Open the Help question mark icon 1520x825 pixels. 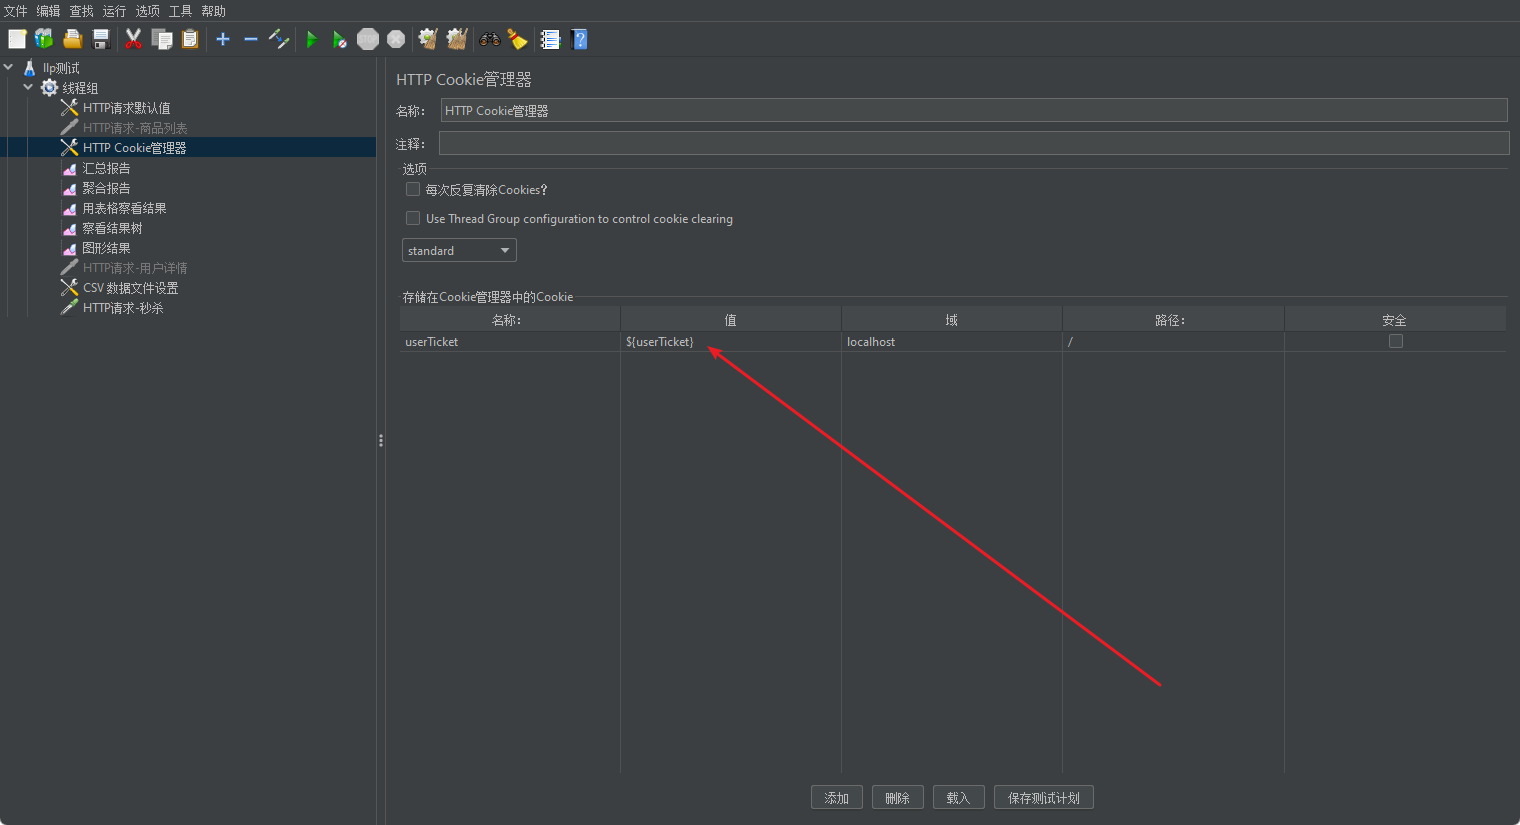579,39
